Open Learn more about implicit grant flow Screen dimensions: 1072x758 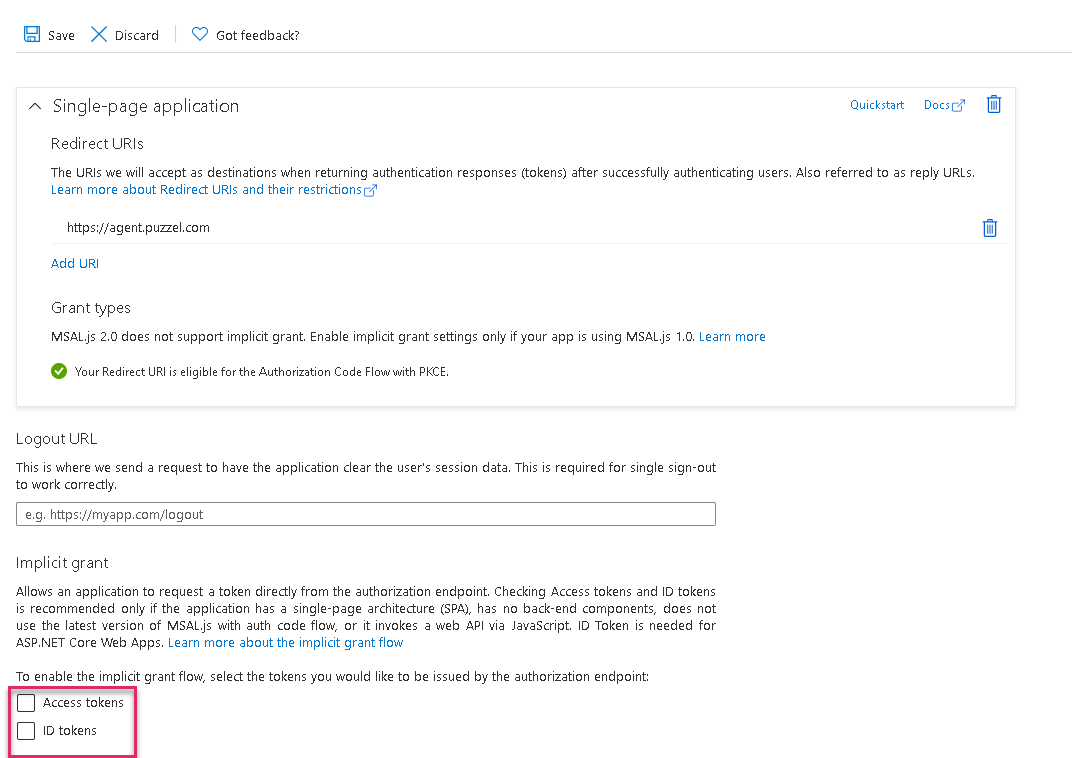[285, 643]
